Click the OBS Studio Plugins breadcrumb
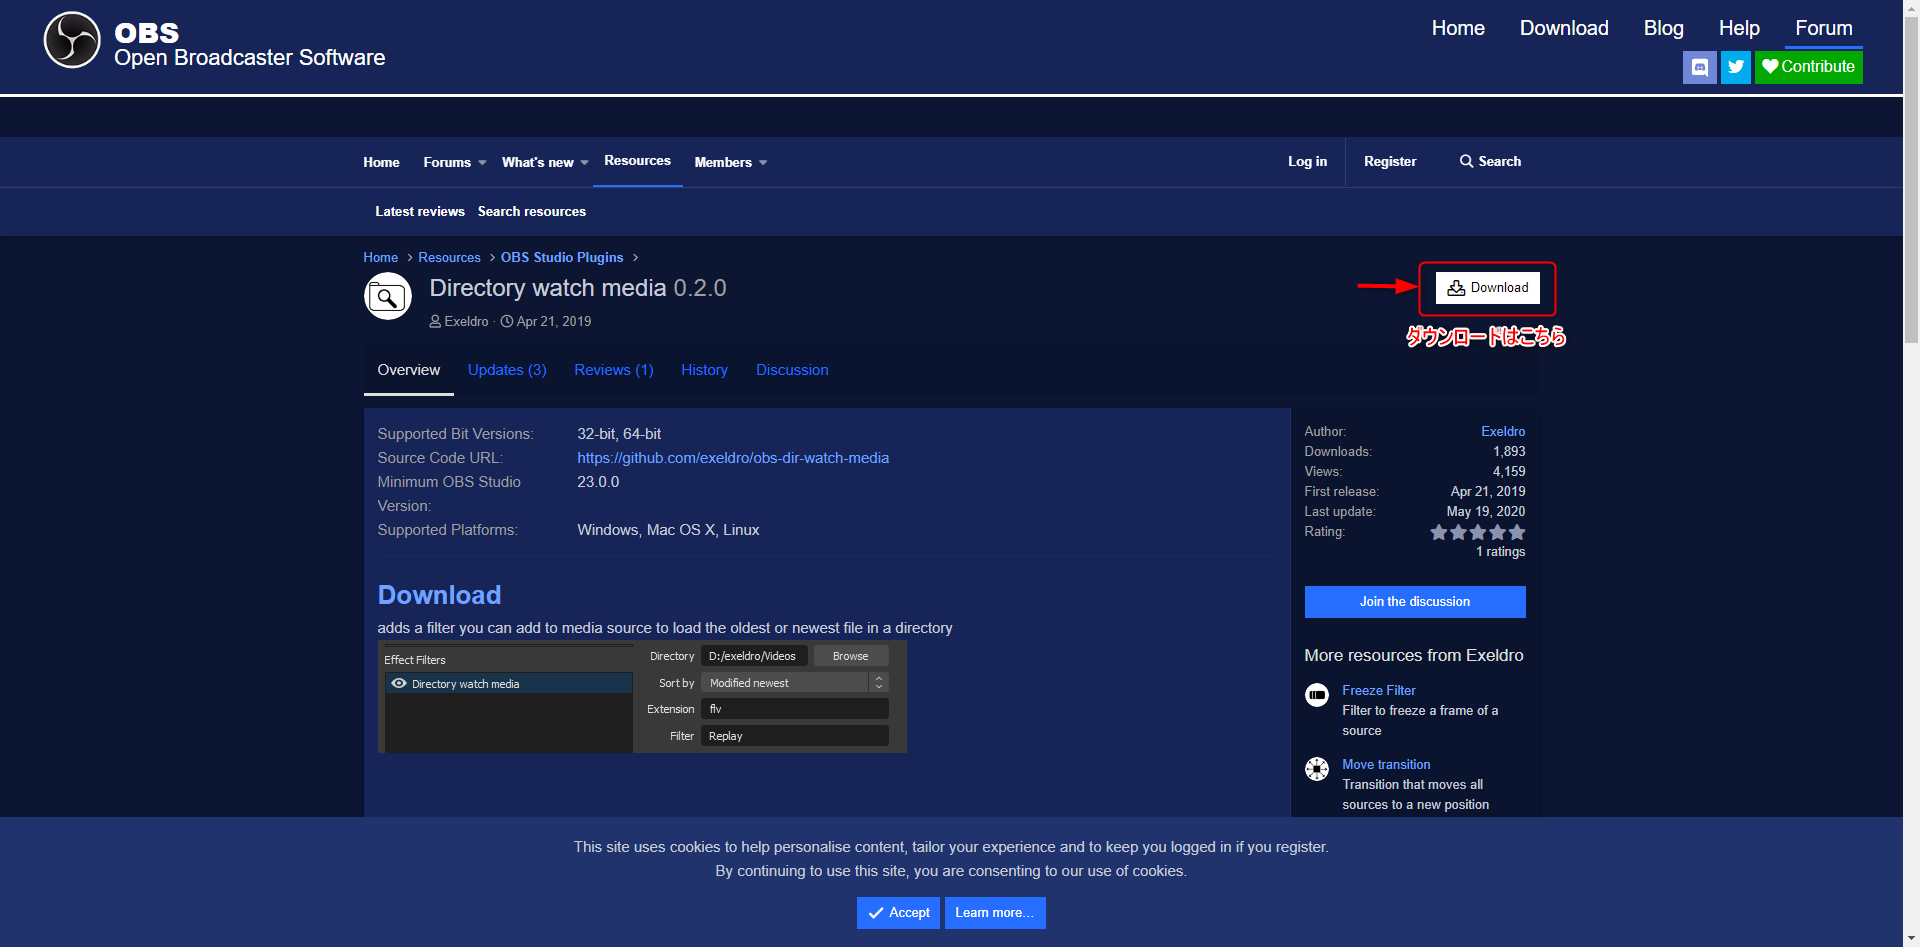Image resolution: width=1920 pixels, height=947 pixels. click(x=562, y=257)
